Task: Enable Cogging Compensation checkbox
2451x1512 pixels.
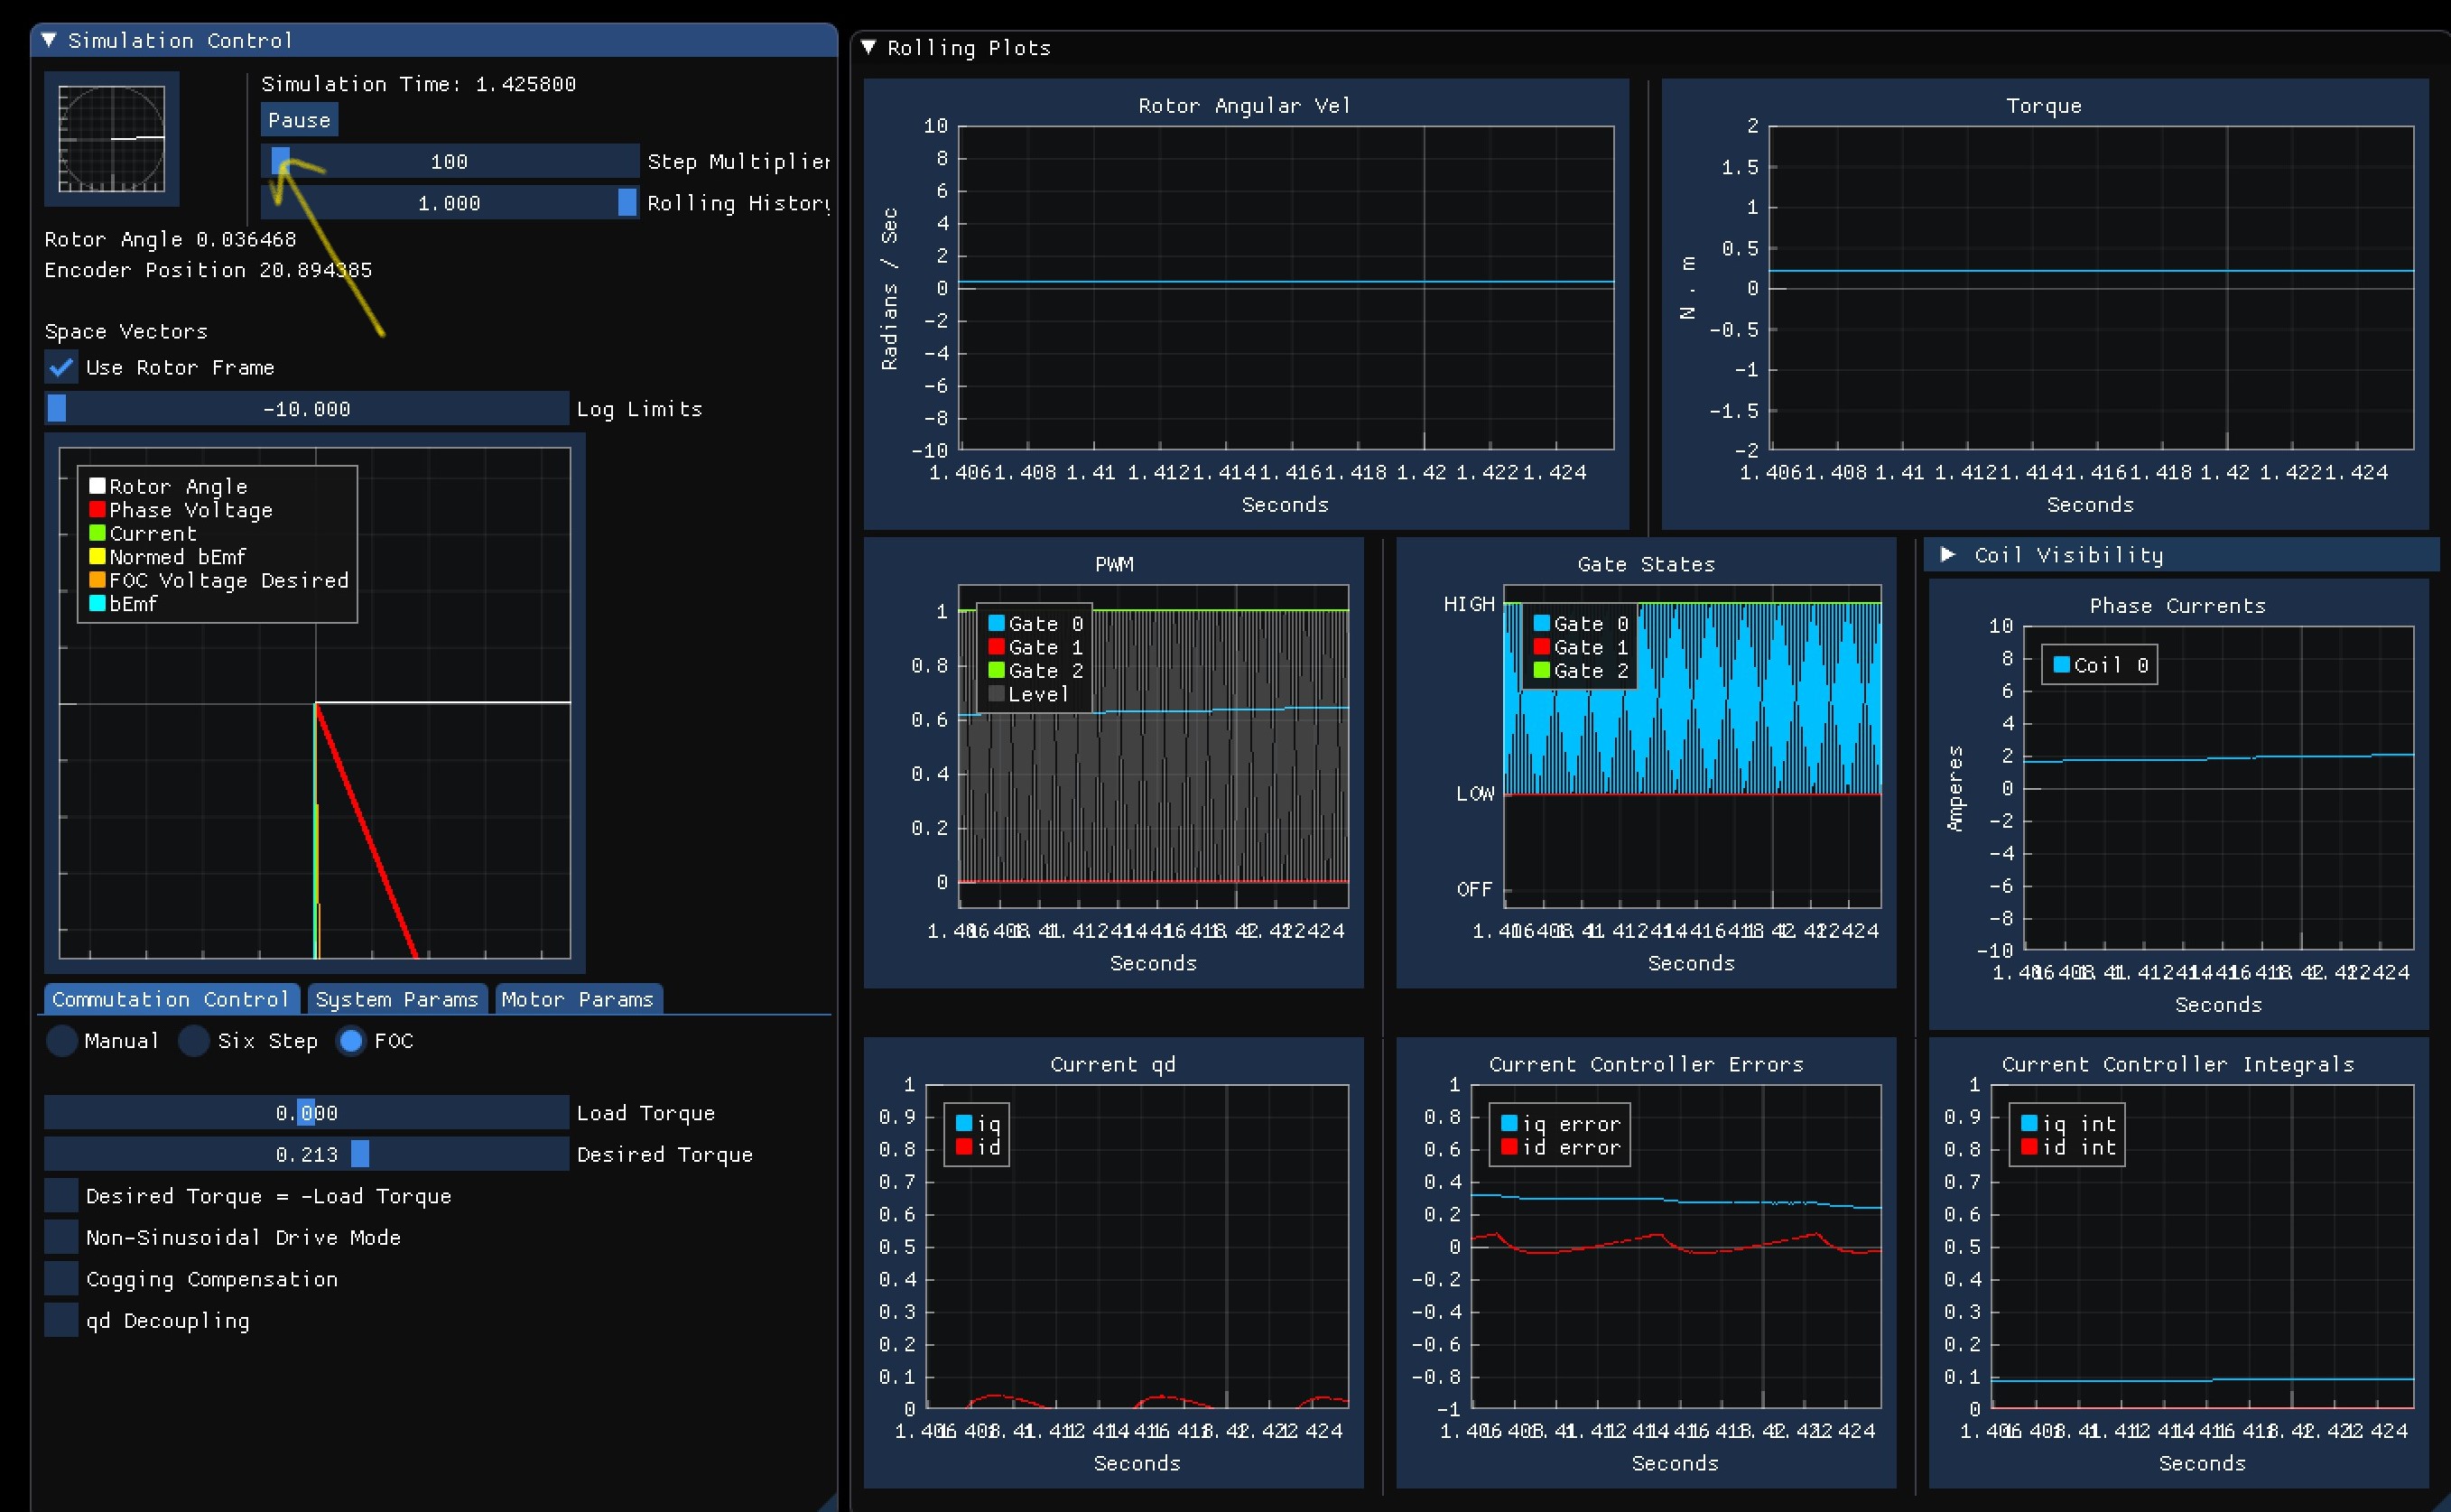Action: pos(61,1278)
